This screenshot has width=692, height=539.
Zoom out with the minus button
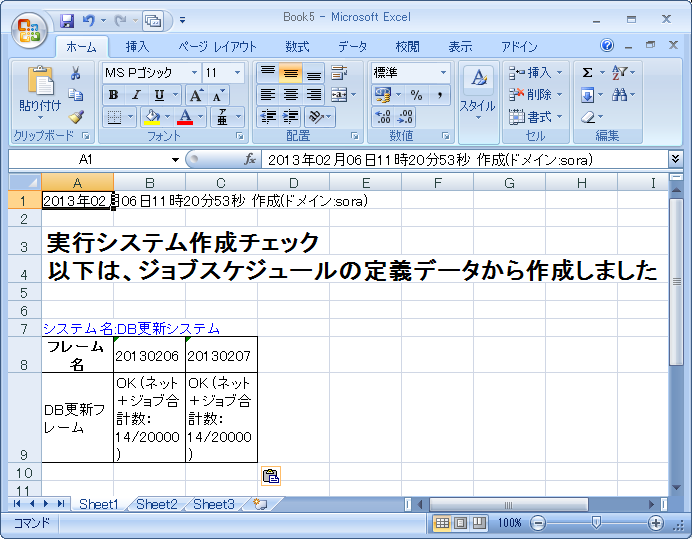538,524
